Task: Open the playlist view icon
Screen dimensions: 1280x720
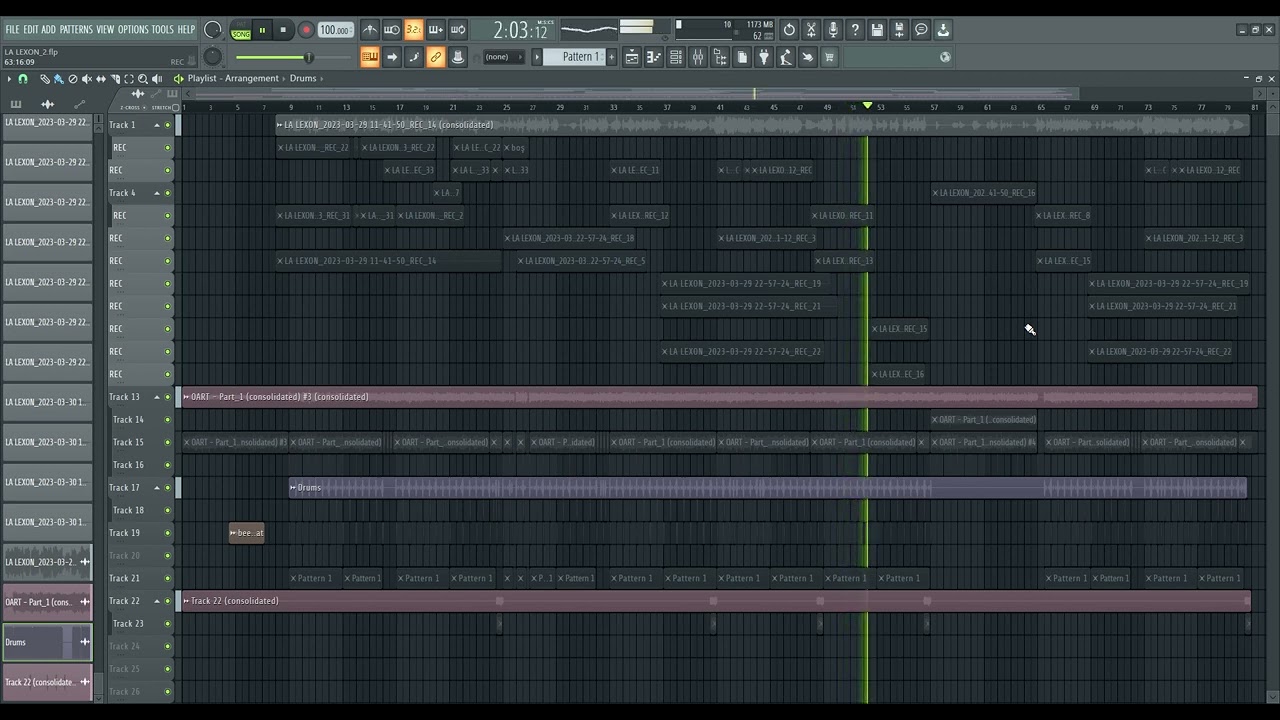Action: pos(632,57)
